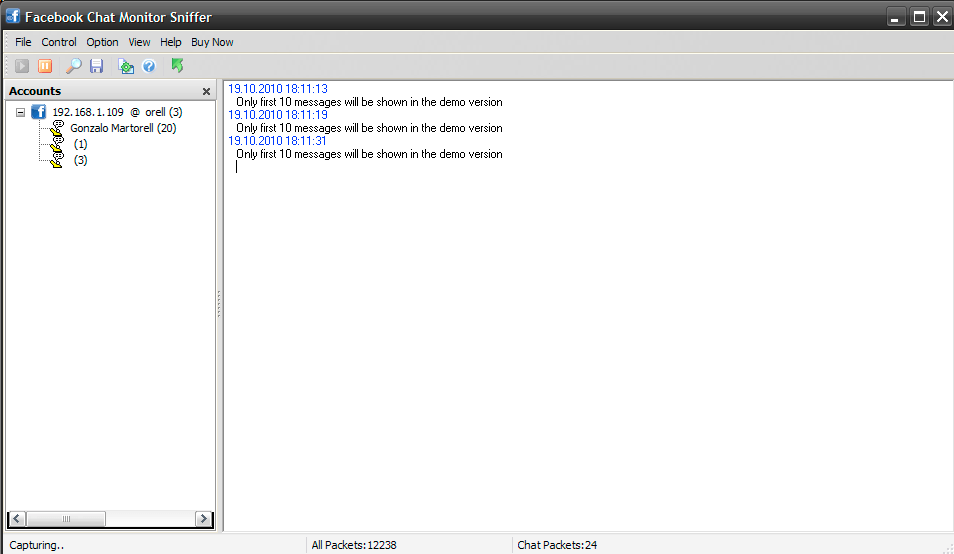Screen dimensions: 954x554
Task: Open the Help menu
Action: coord(171,42)
